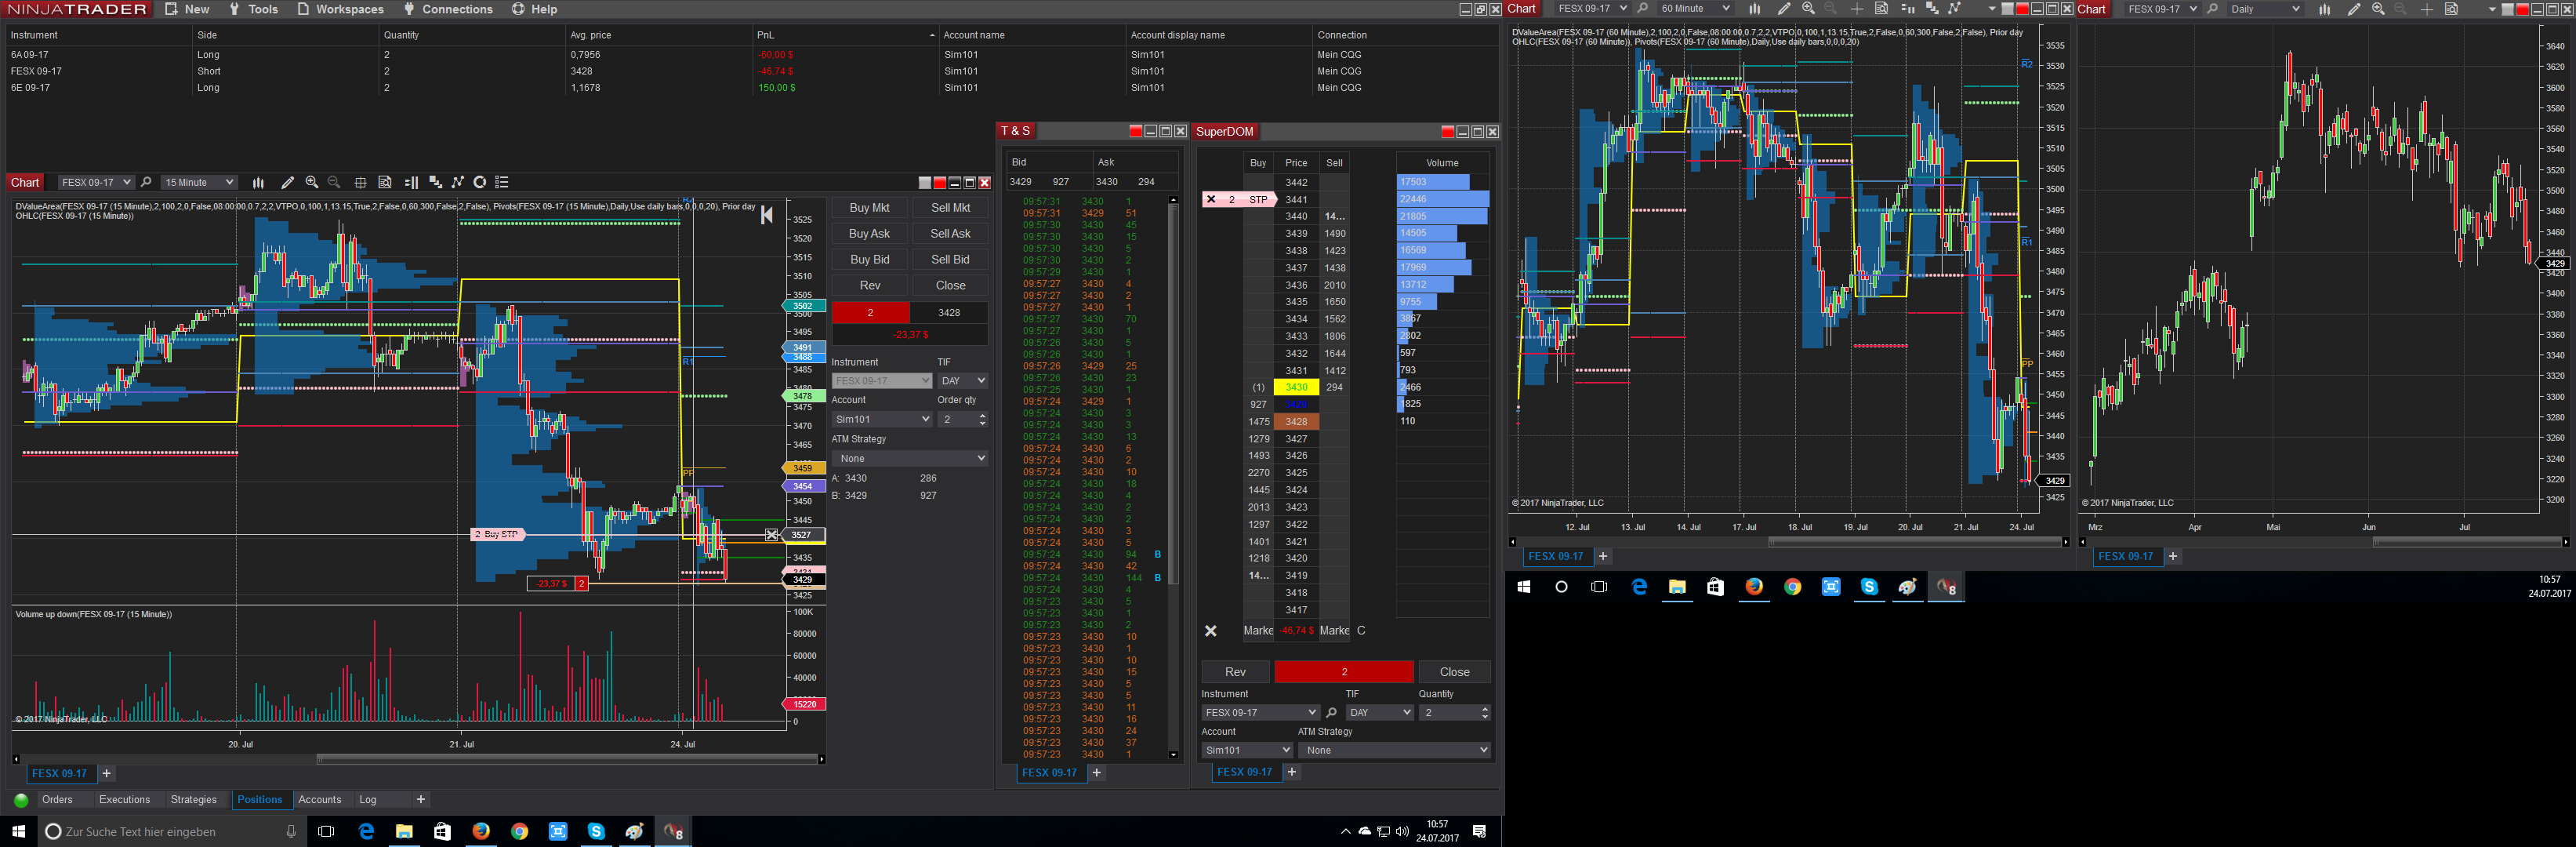The height and width of the screenshot is (847, 2576).
Task: Open indicators dialog in 60 Minute chart
Action: 1932,9
